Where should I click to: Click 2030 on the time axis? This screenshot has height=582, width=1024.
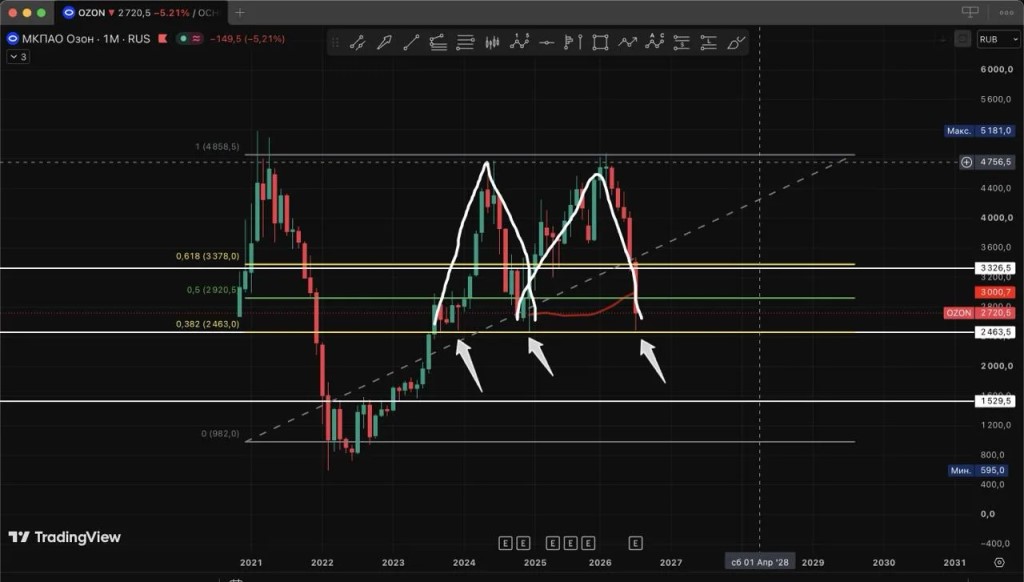884,562
